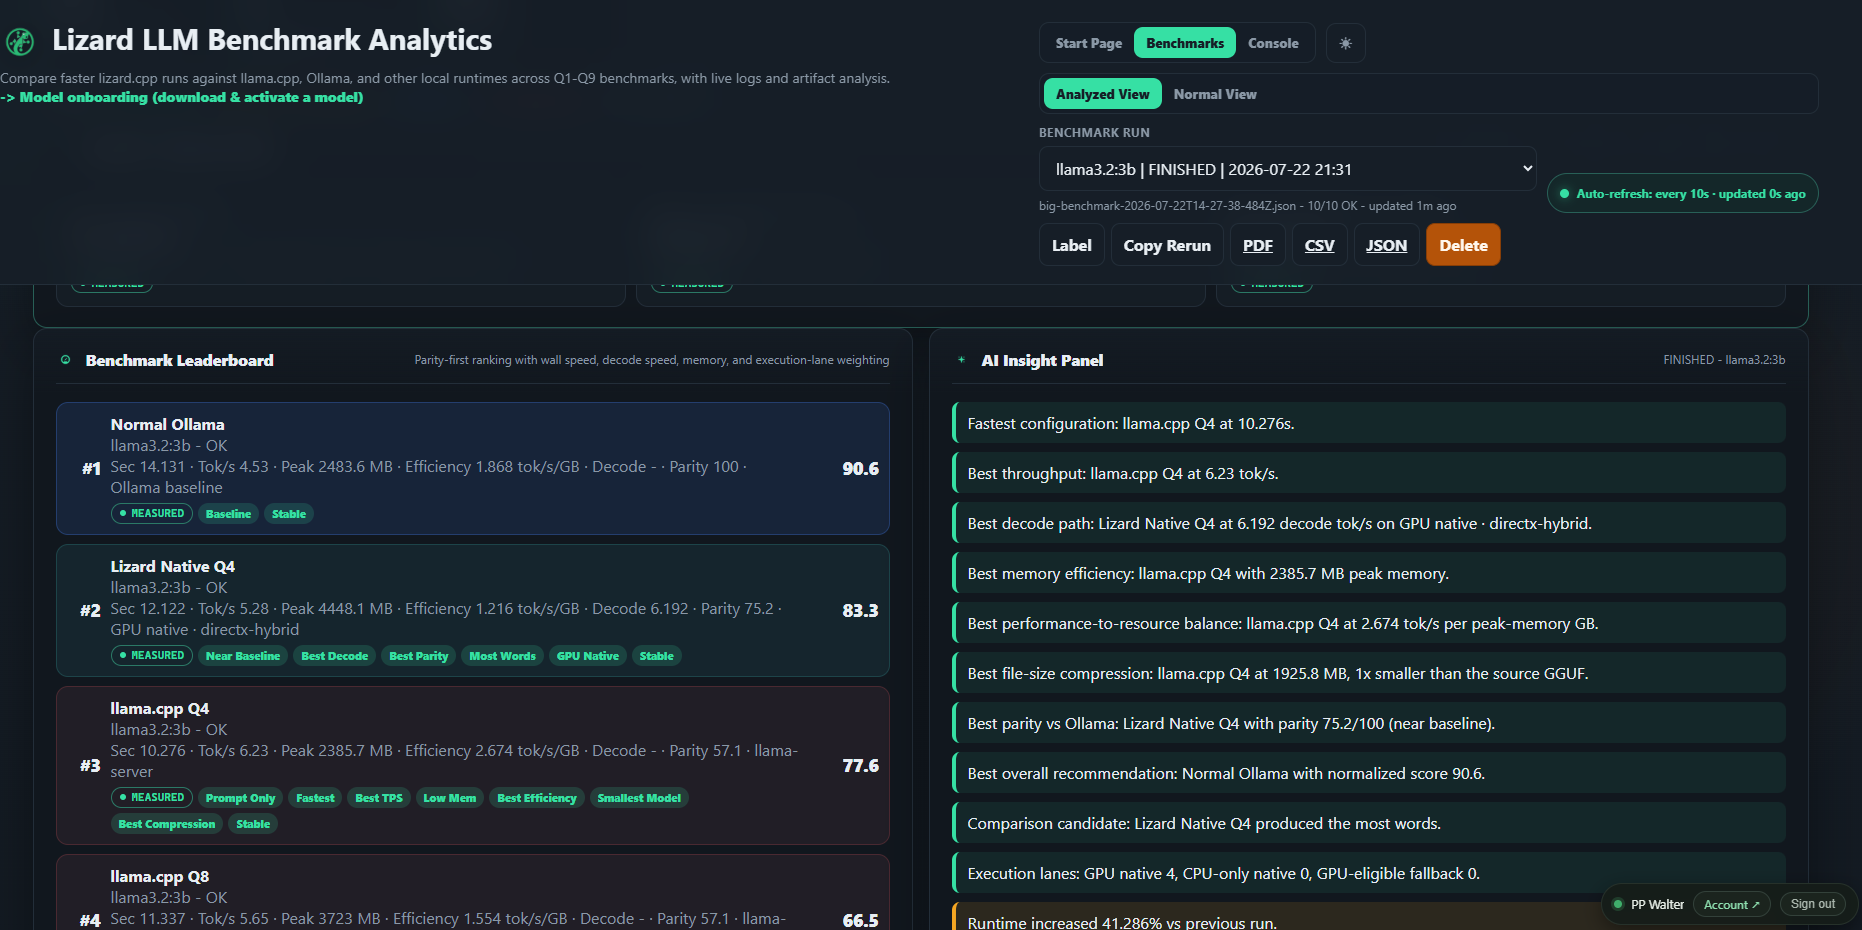Open the Console tab
This screenshot has height=930, width=1862.
tap(1273, 43)
